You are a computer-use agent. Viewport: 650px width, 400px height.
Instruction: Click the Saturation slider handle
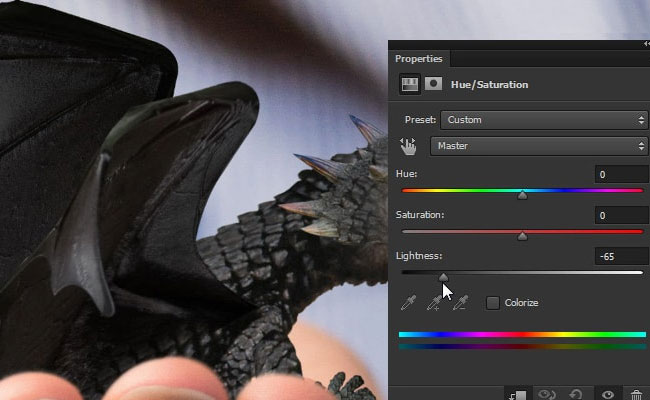click(522, 236)
